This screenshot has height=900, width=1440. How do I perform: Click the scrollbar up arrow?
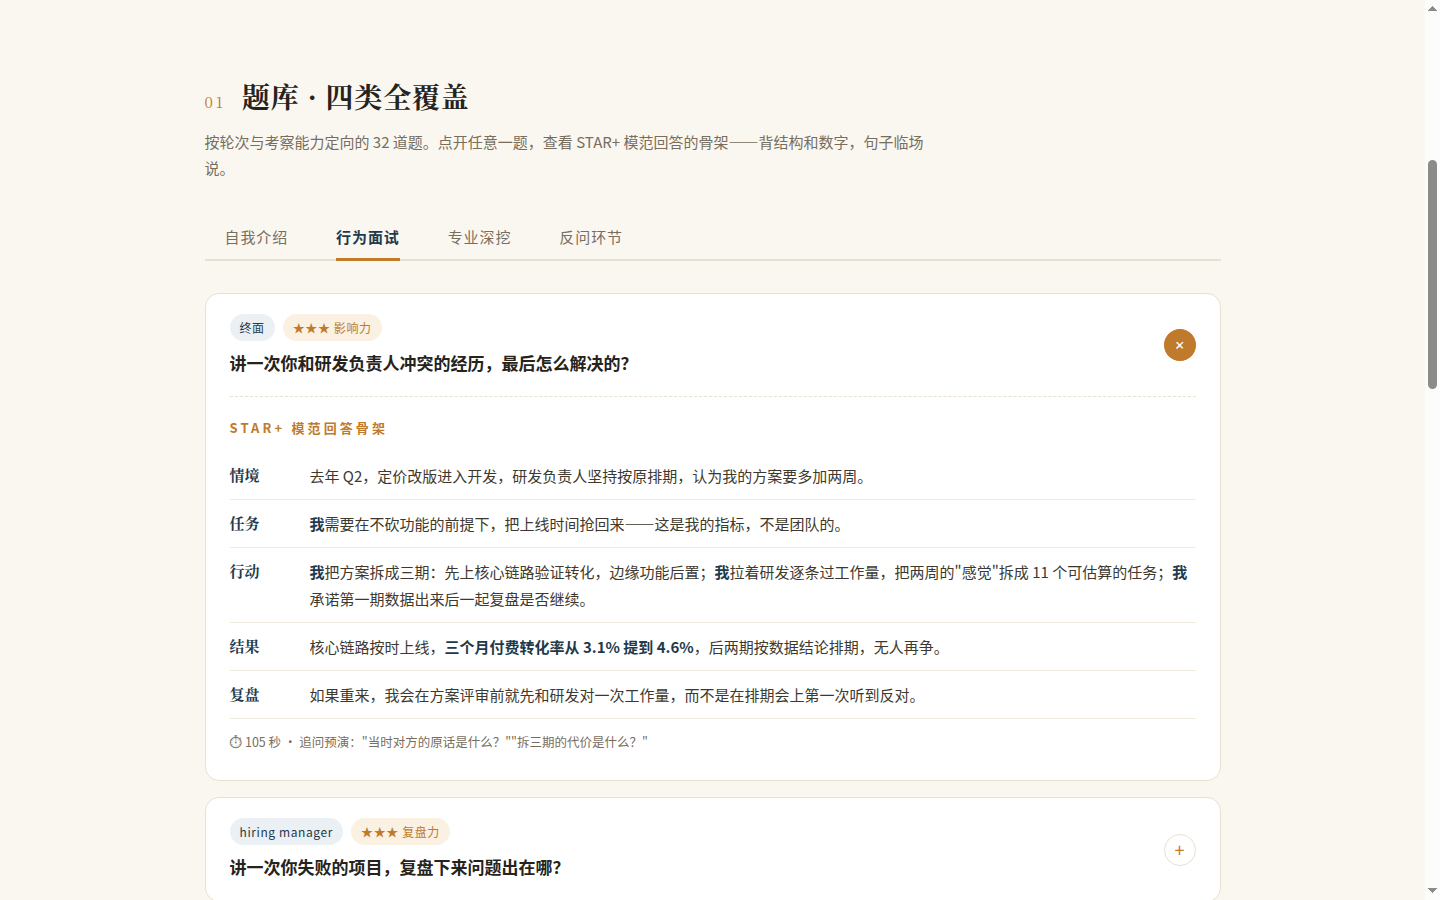[x=1432, y=8]
